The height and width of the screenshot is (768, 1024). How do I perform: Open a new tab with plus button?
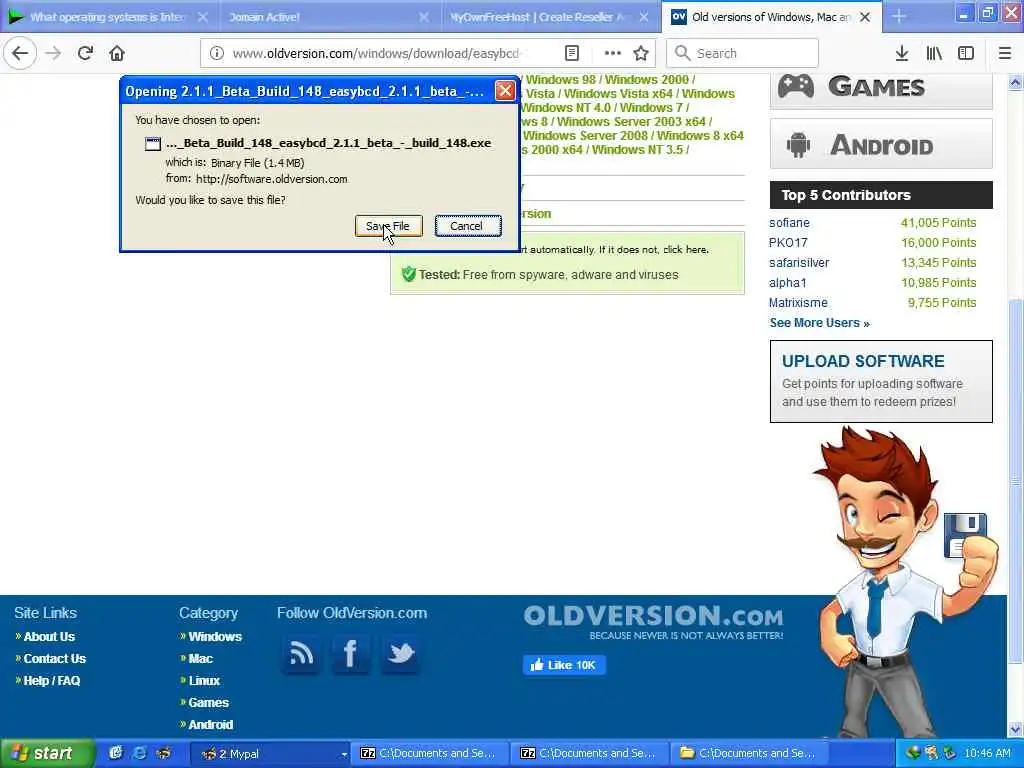(899, 17)
